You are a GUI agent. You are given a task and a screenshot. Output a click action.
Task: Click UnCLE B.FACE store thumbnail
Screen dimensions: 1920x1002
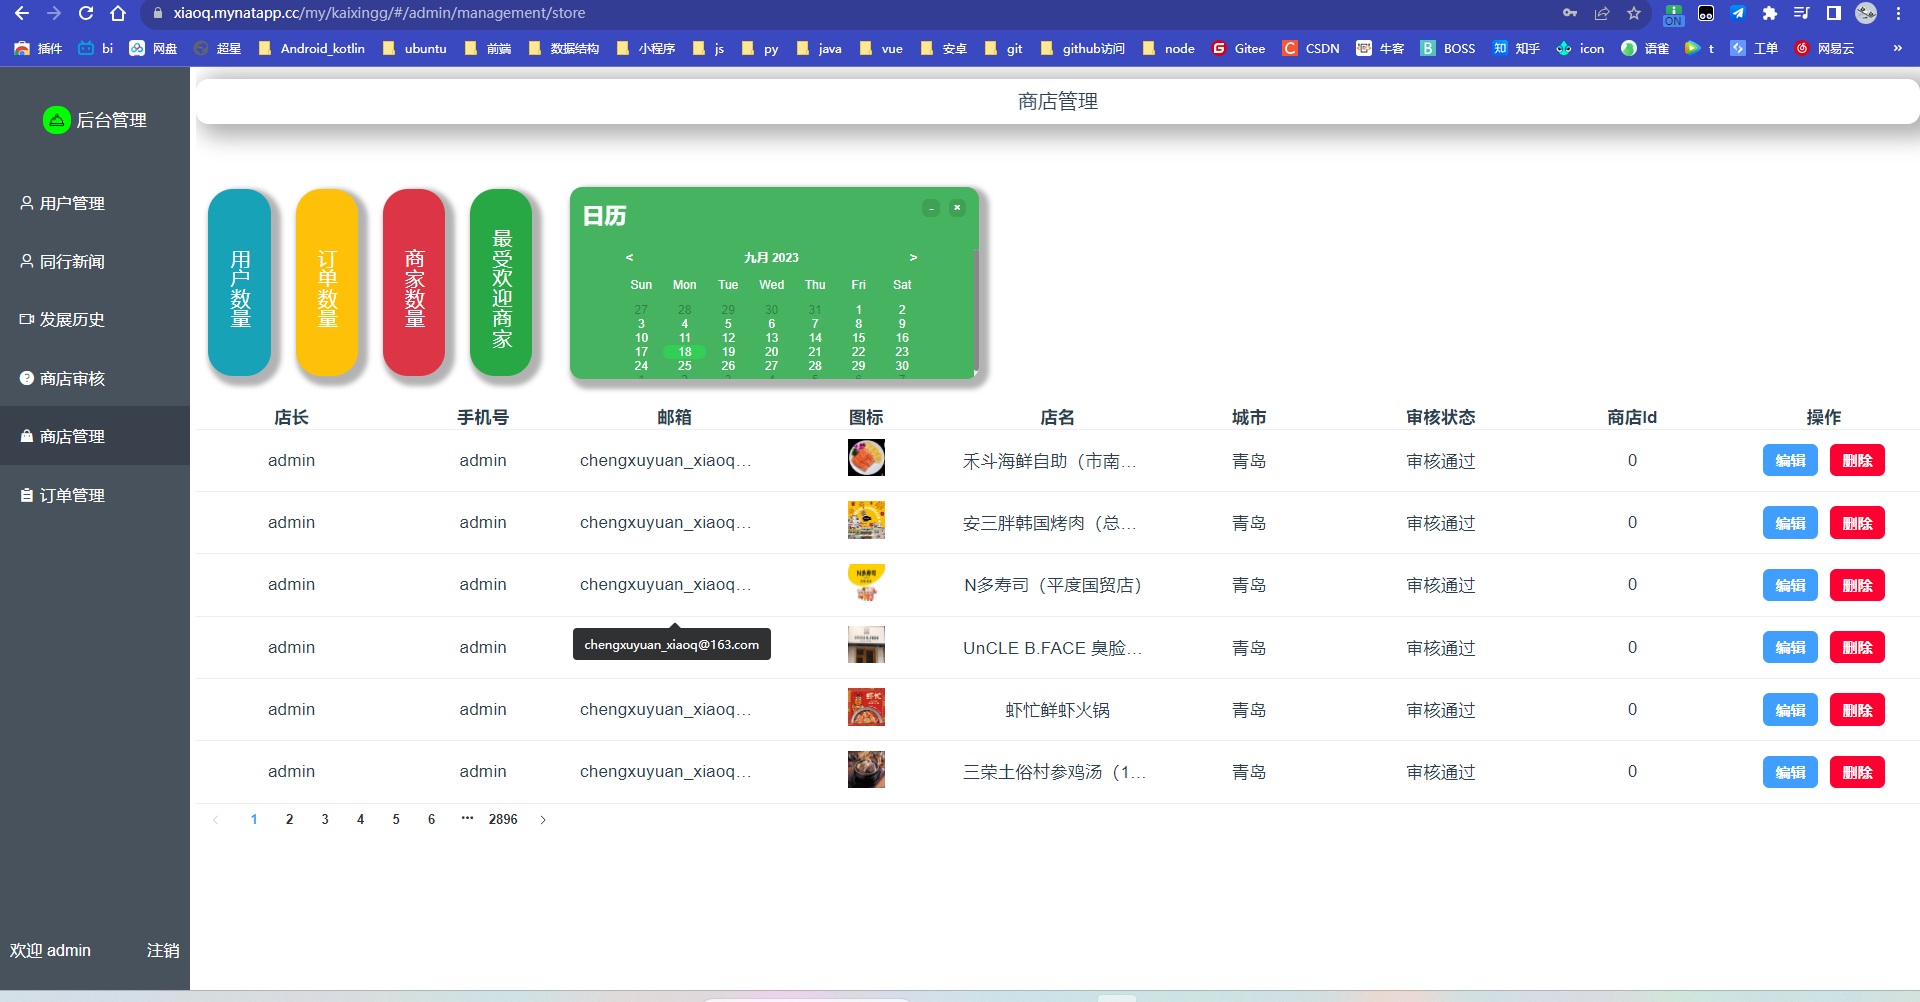tap(866, 645)
